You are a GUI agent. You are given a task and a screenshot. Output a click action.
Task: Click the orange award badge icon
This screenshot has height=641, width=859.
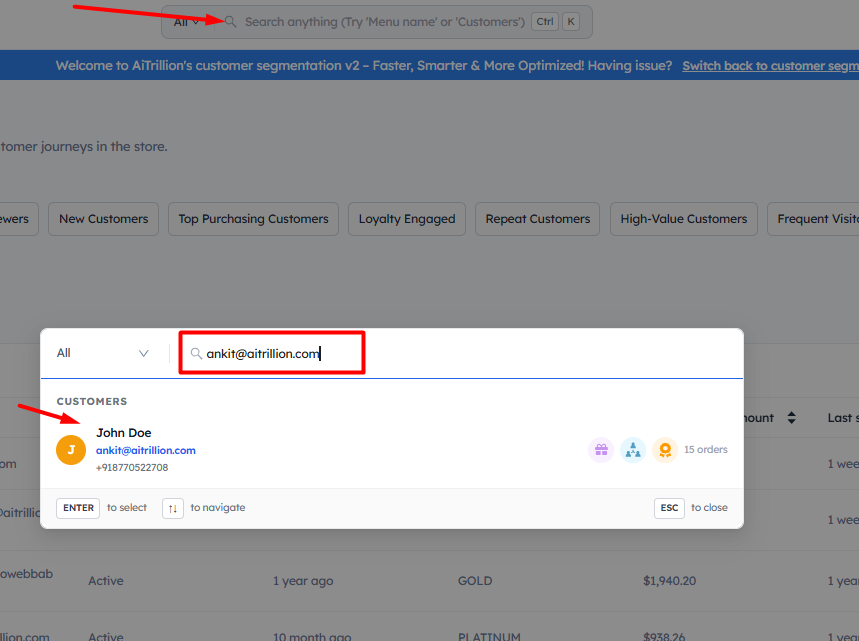pyautogui.click(x=665, y=450)
